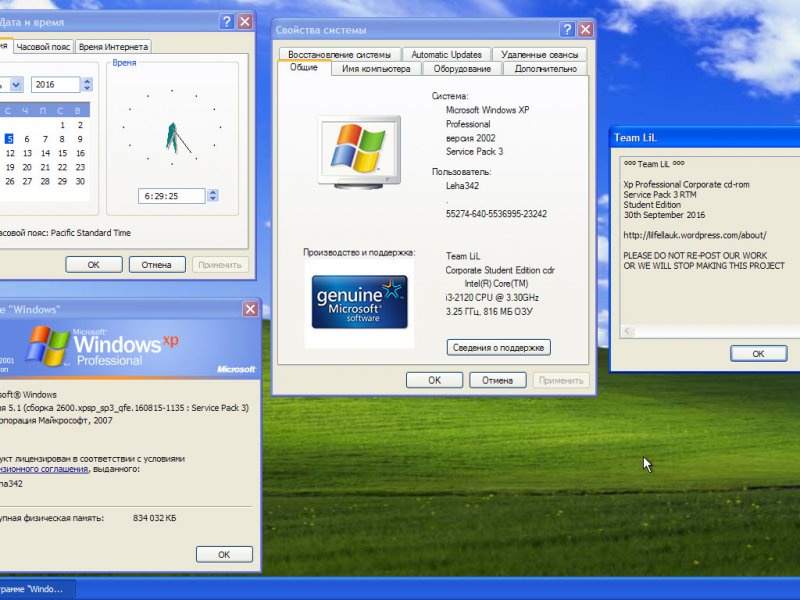
Task: Open the taskbar Windows program button
Action: tap(36, 589)
